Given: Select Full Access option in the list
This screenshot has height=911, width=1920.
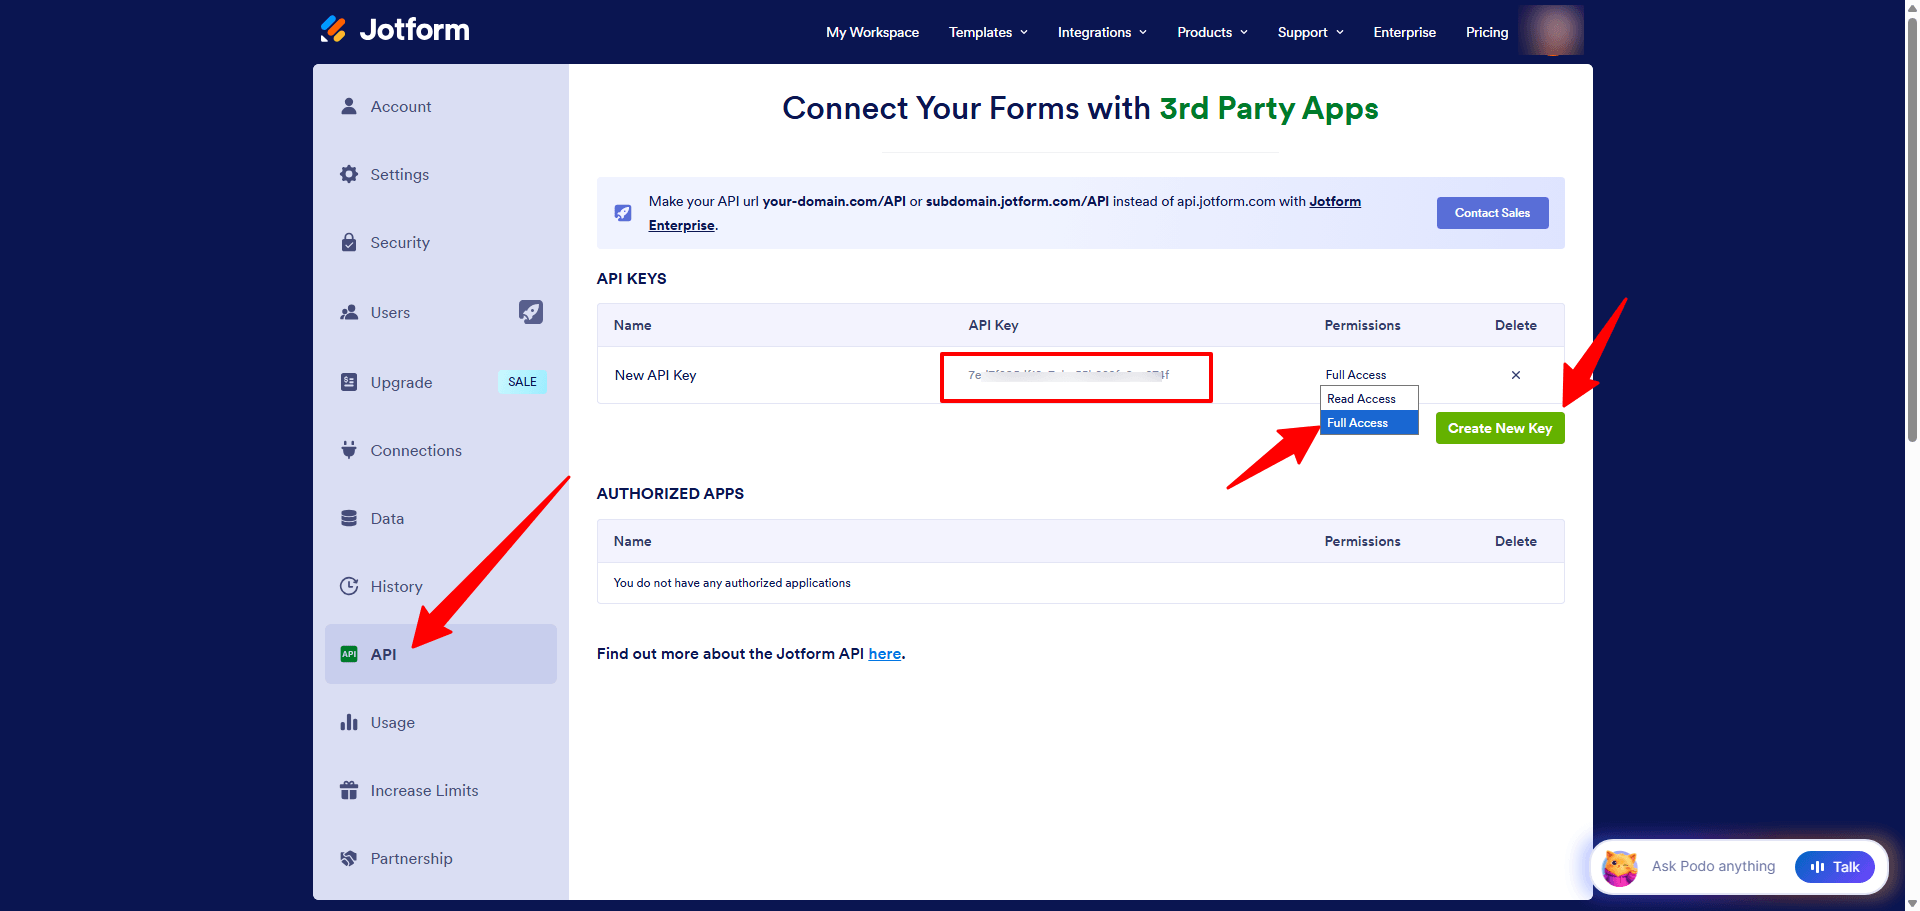Looking at the screenshot, I should coord(1369,423).
